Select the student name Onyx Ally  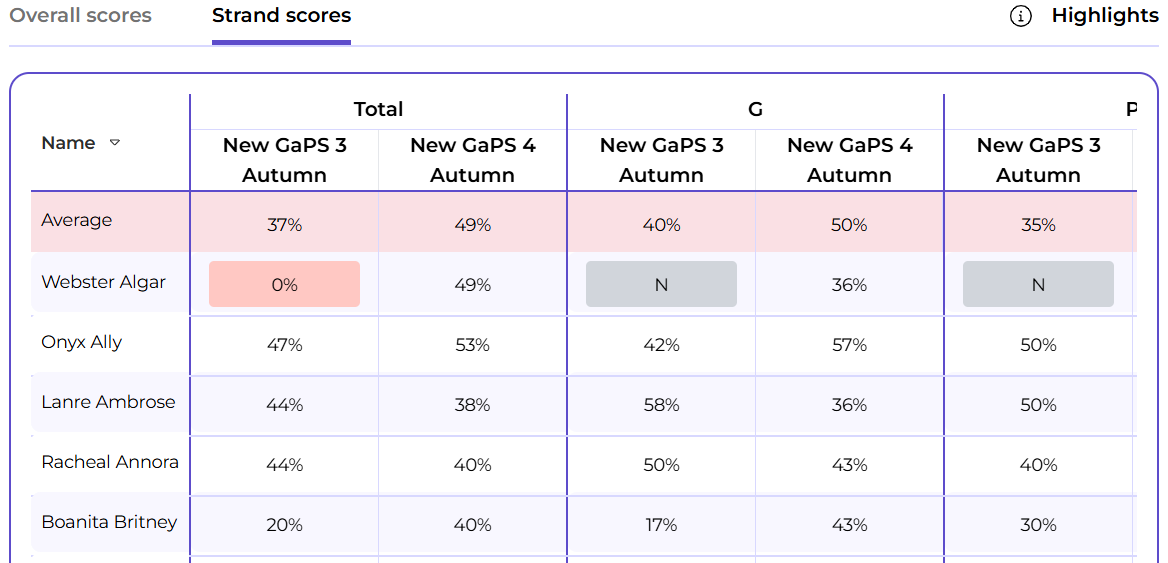click(81, 342)
